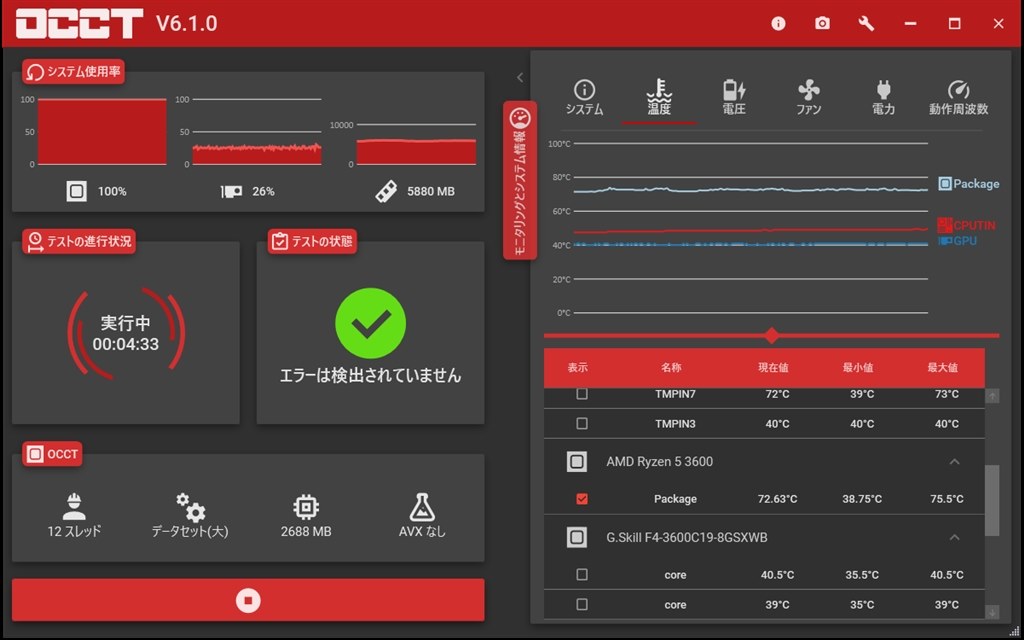
Task: Switch to the システム tab
Action: (x=584, y=98)
